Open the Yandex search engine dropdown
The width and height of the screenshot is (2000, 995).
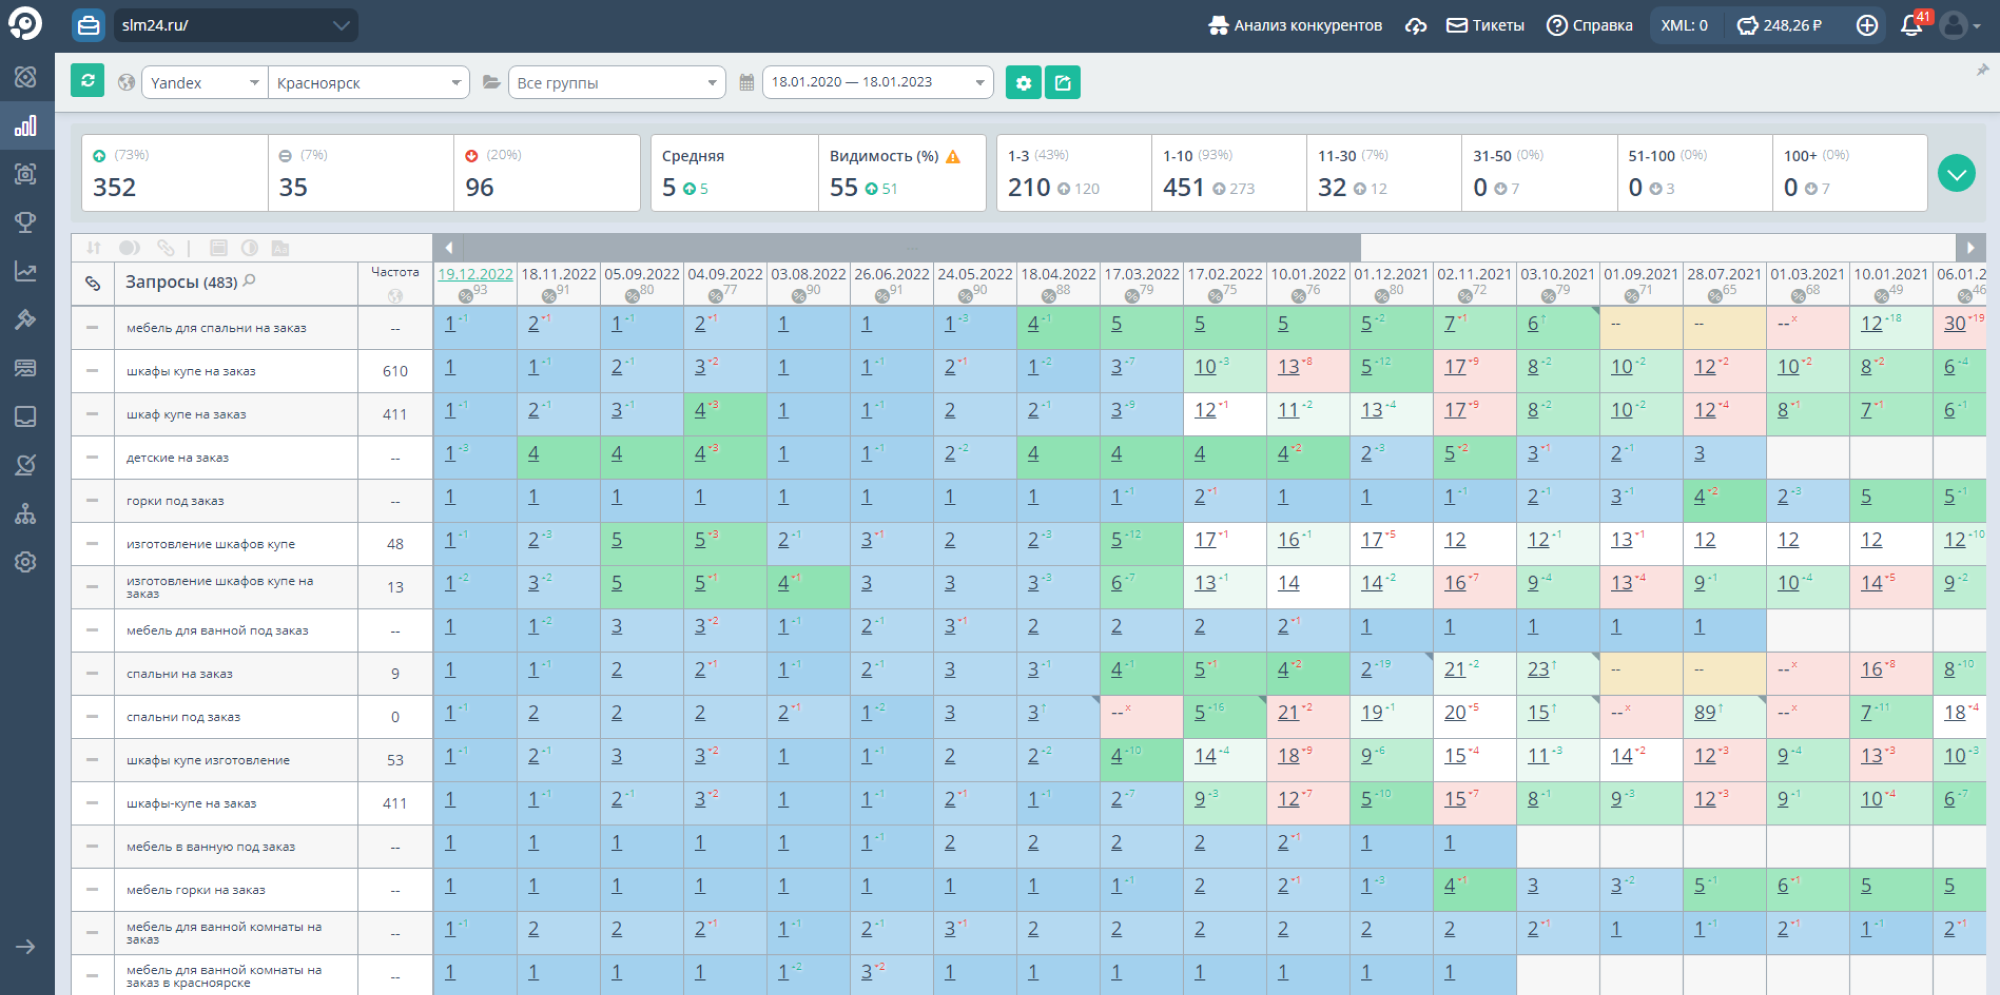pyautogui.click(x=204, y=83)
